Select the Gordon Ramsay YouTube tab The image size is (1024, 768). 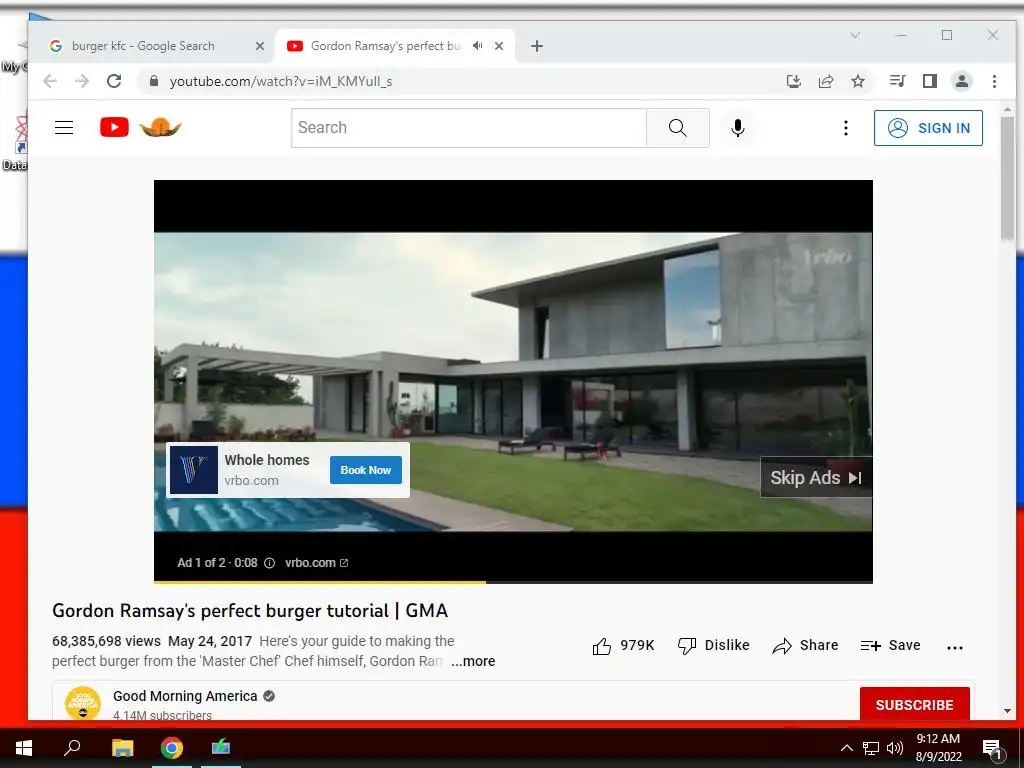click(x=385, y=46)
